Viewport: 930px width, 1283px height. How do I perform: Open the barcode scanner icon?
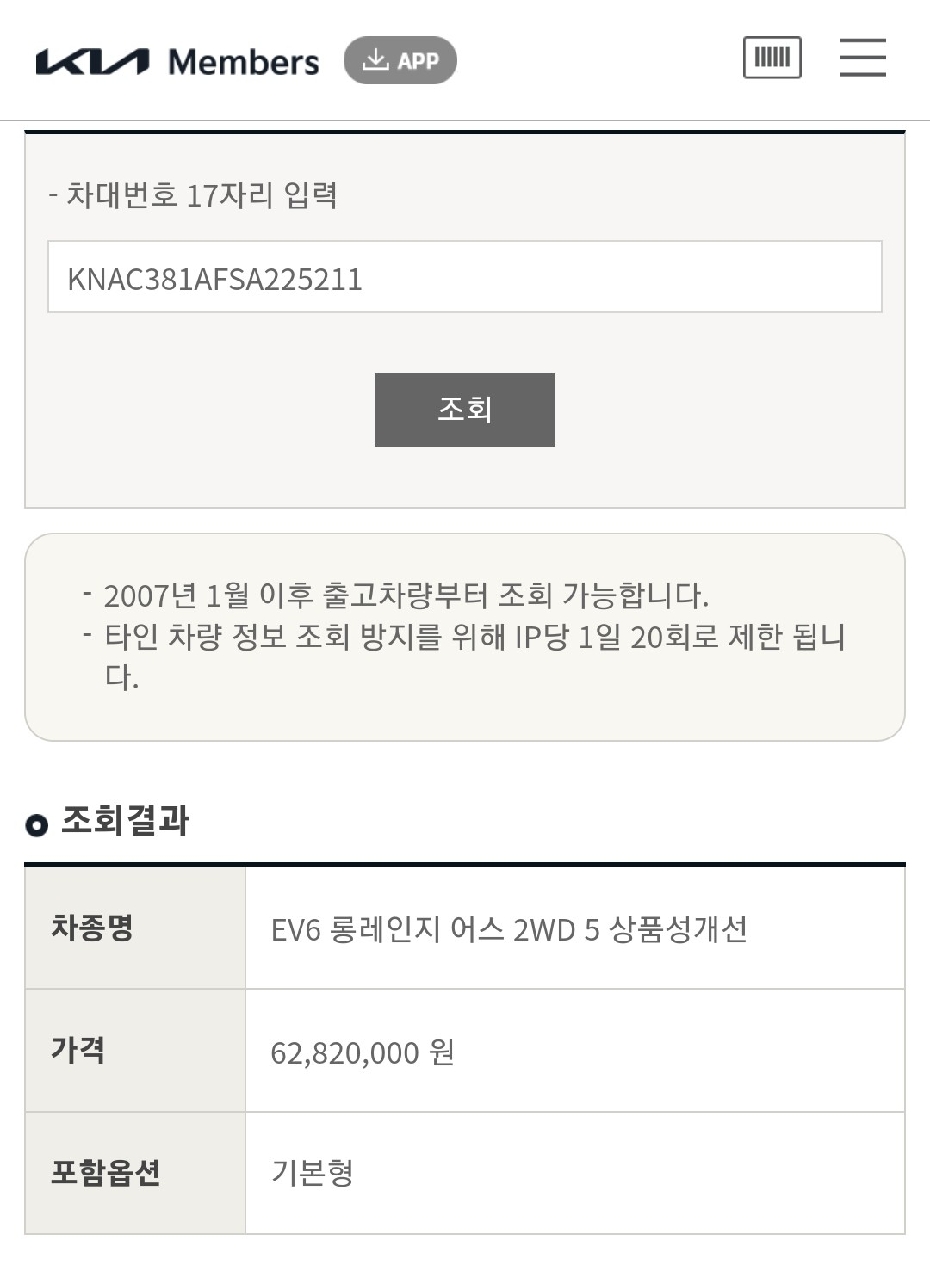[772, 57]
